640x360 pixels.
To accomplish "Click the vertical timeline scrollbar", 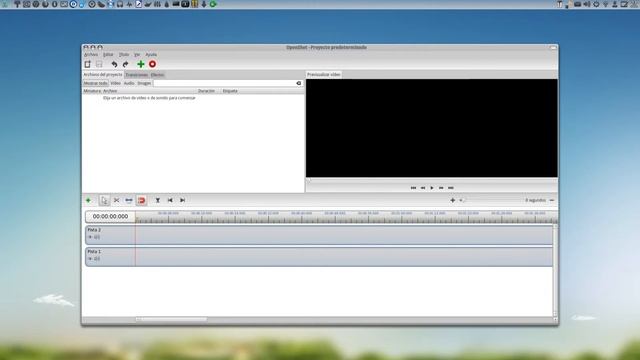I will (555, 270).
